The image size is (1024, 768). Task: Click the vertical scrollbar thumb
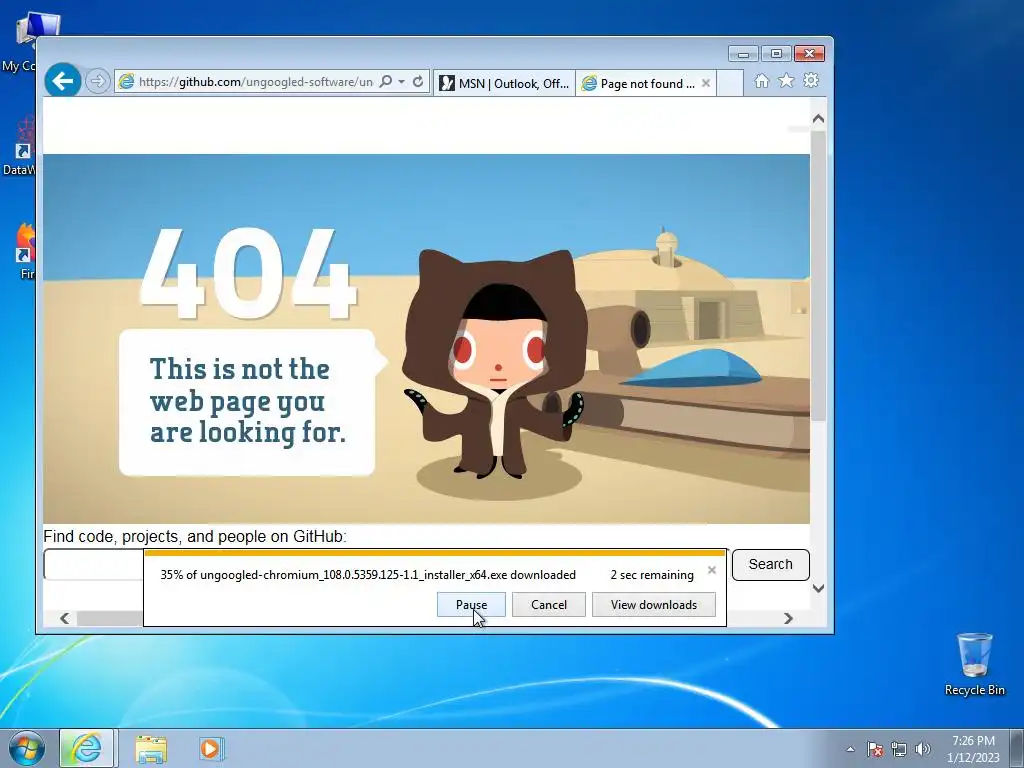point(818,276)
